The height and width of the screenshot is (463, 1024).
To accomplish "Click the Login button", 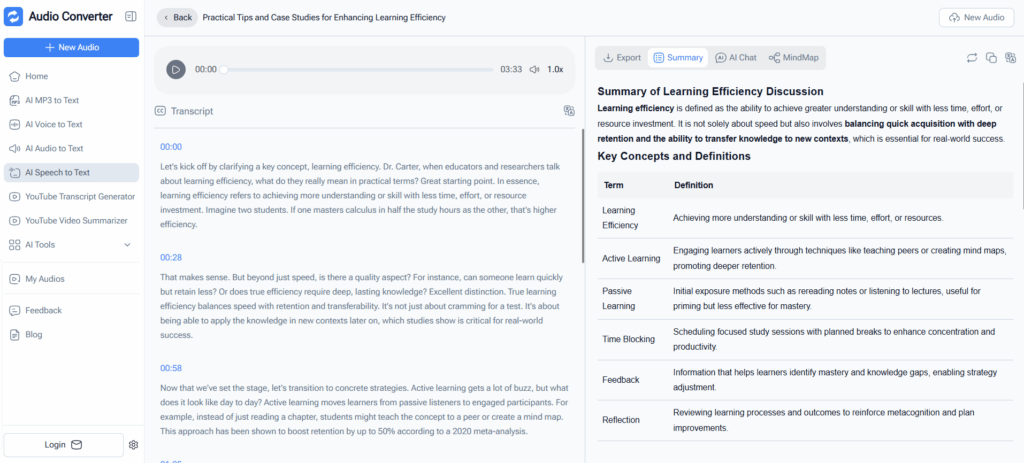I will click(63, 445).
